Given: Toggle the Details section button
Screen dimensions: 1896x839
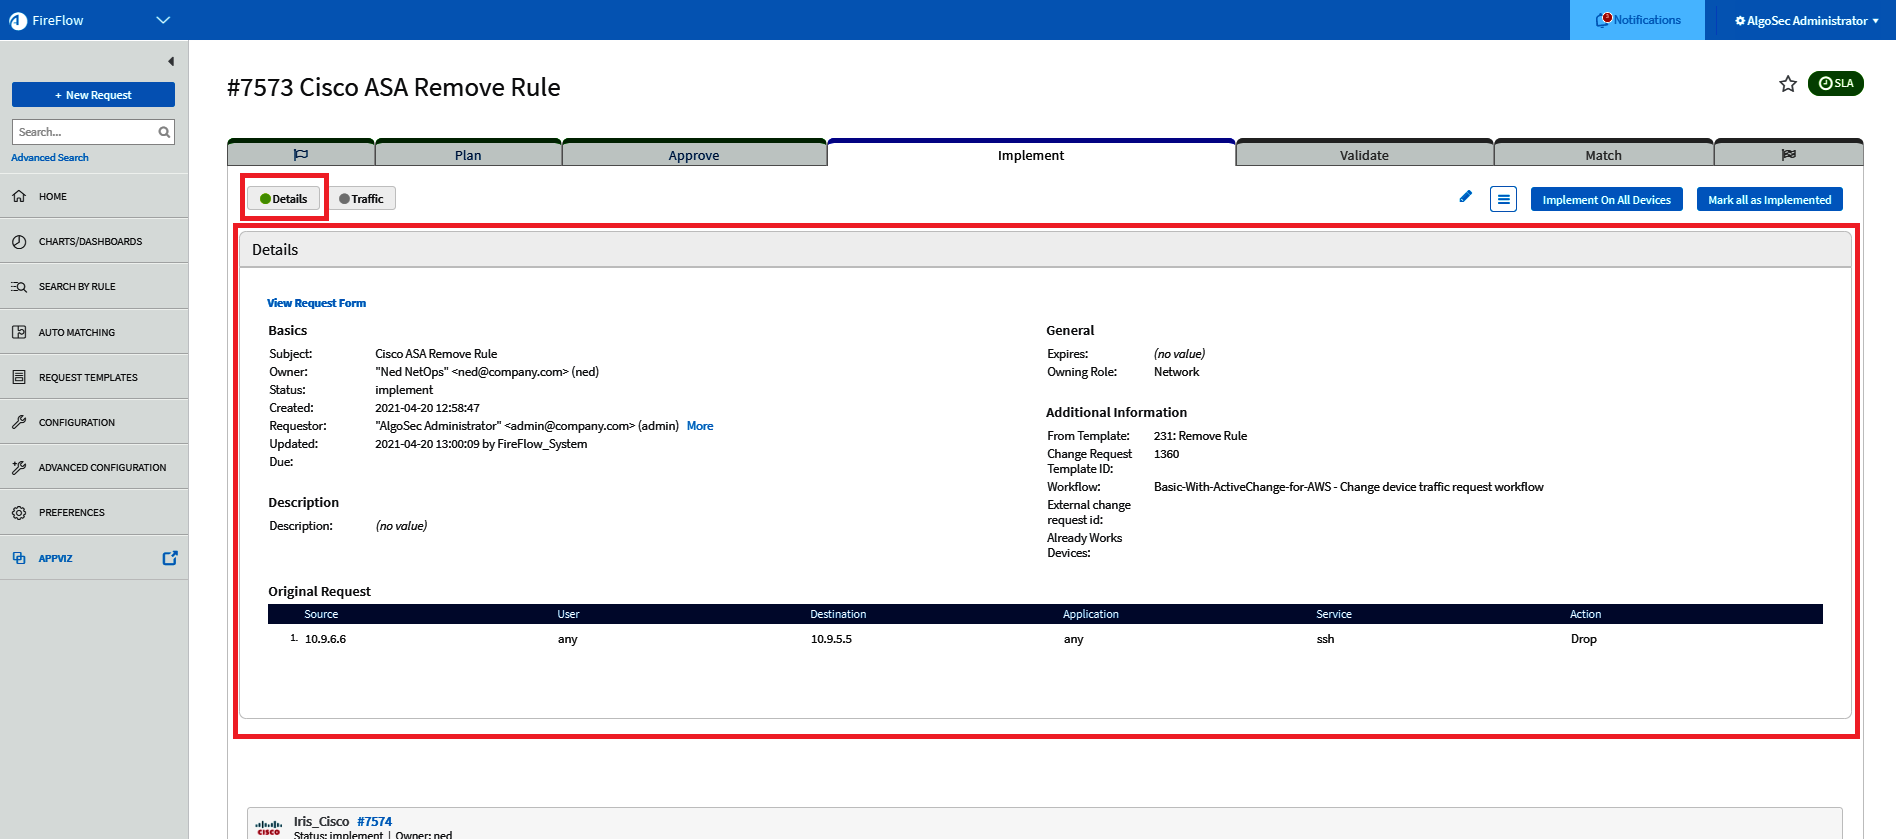Looking at the screenshot, I should (x=284, y=199).
